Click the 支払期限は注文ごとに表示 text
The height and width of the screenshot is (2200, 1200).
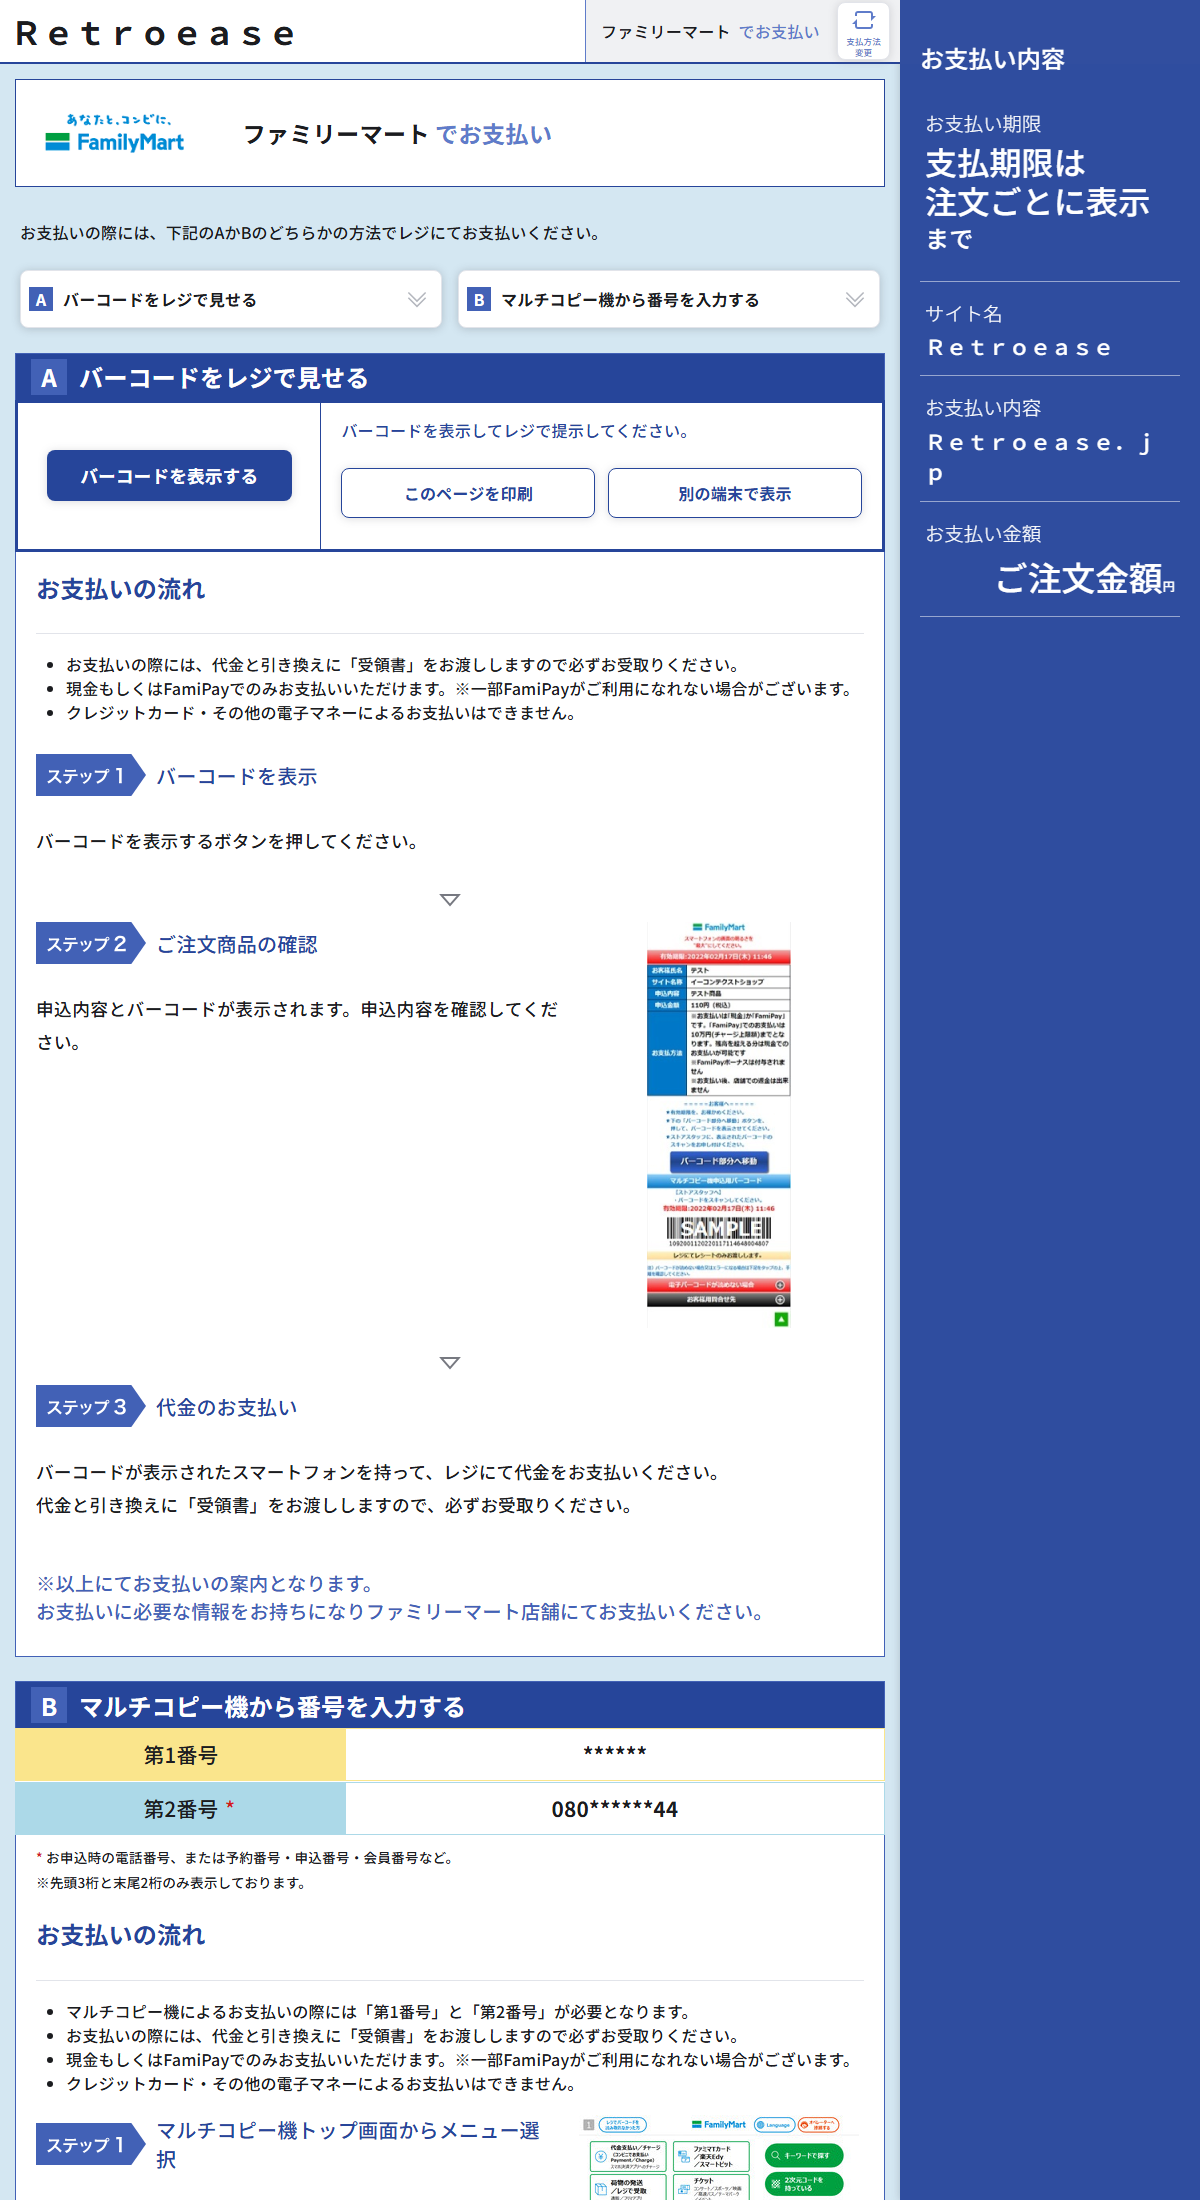[1037, 183]
